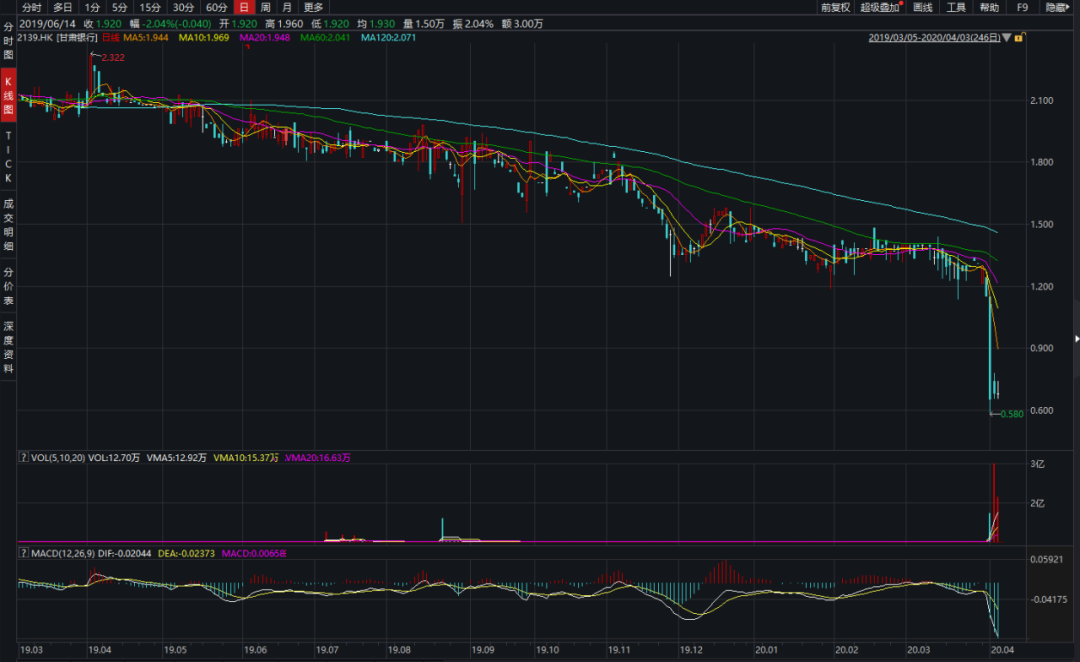Click the MA120 cyan legend label
Viewport: 1080px width, 662px height.
[x=387, y=38]
